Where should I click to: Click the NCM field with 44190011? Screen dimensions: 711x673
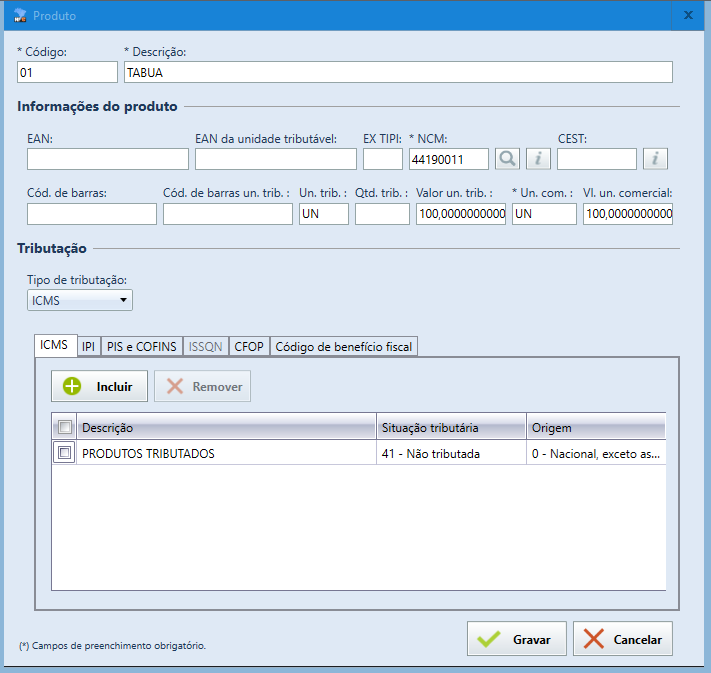coord(449,159)
